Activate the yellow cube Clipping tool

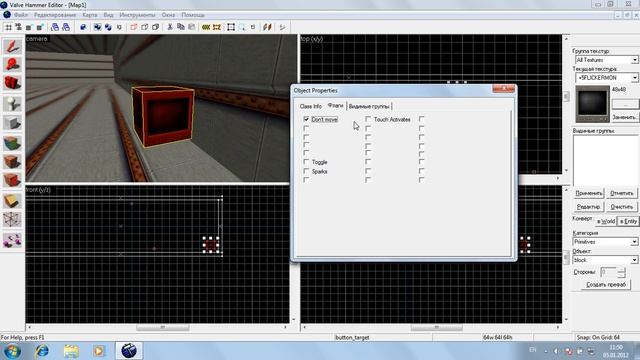(x=12, y=200)
